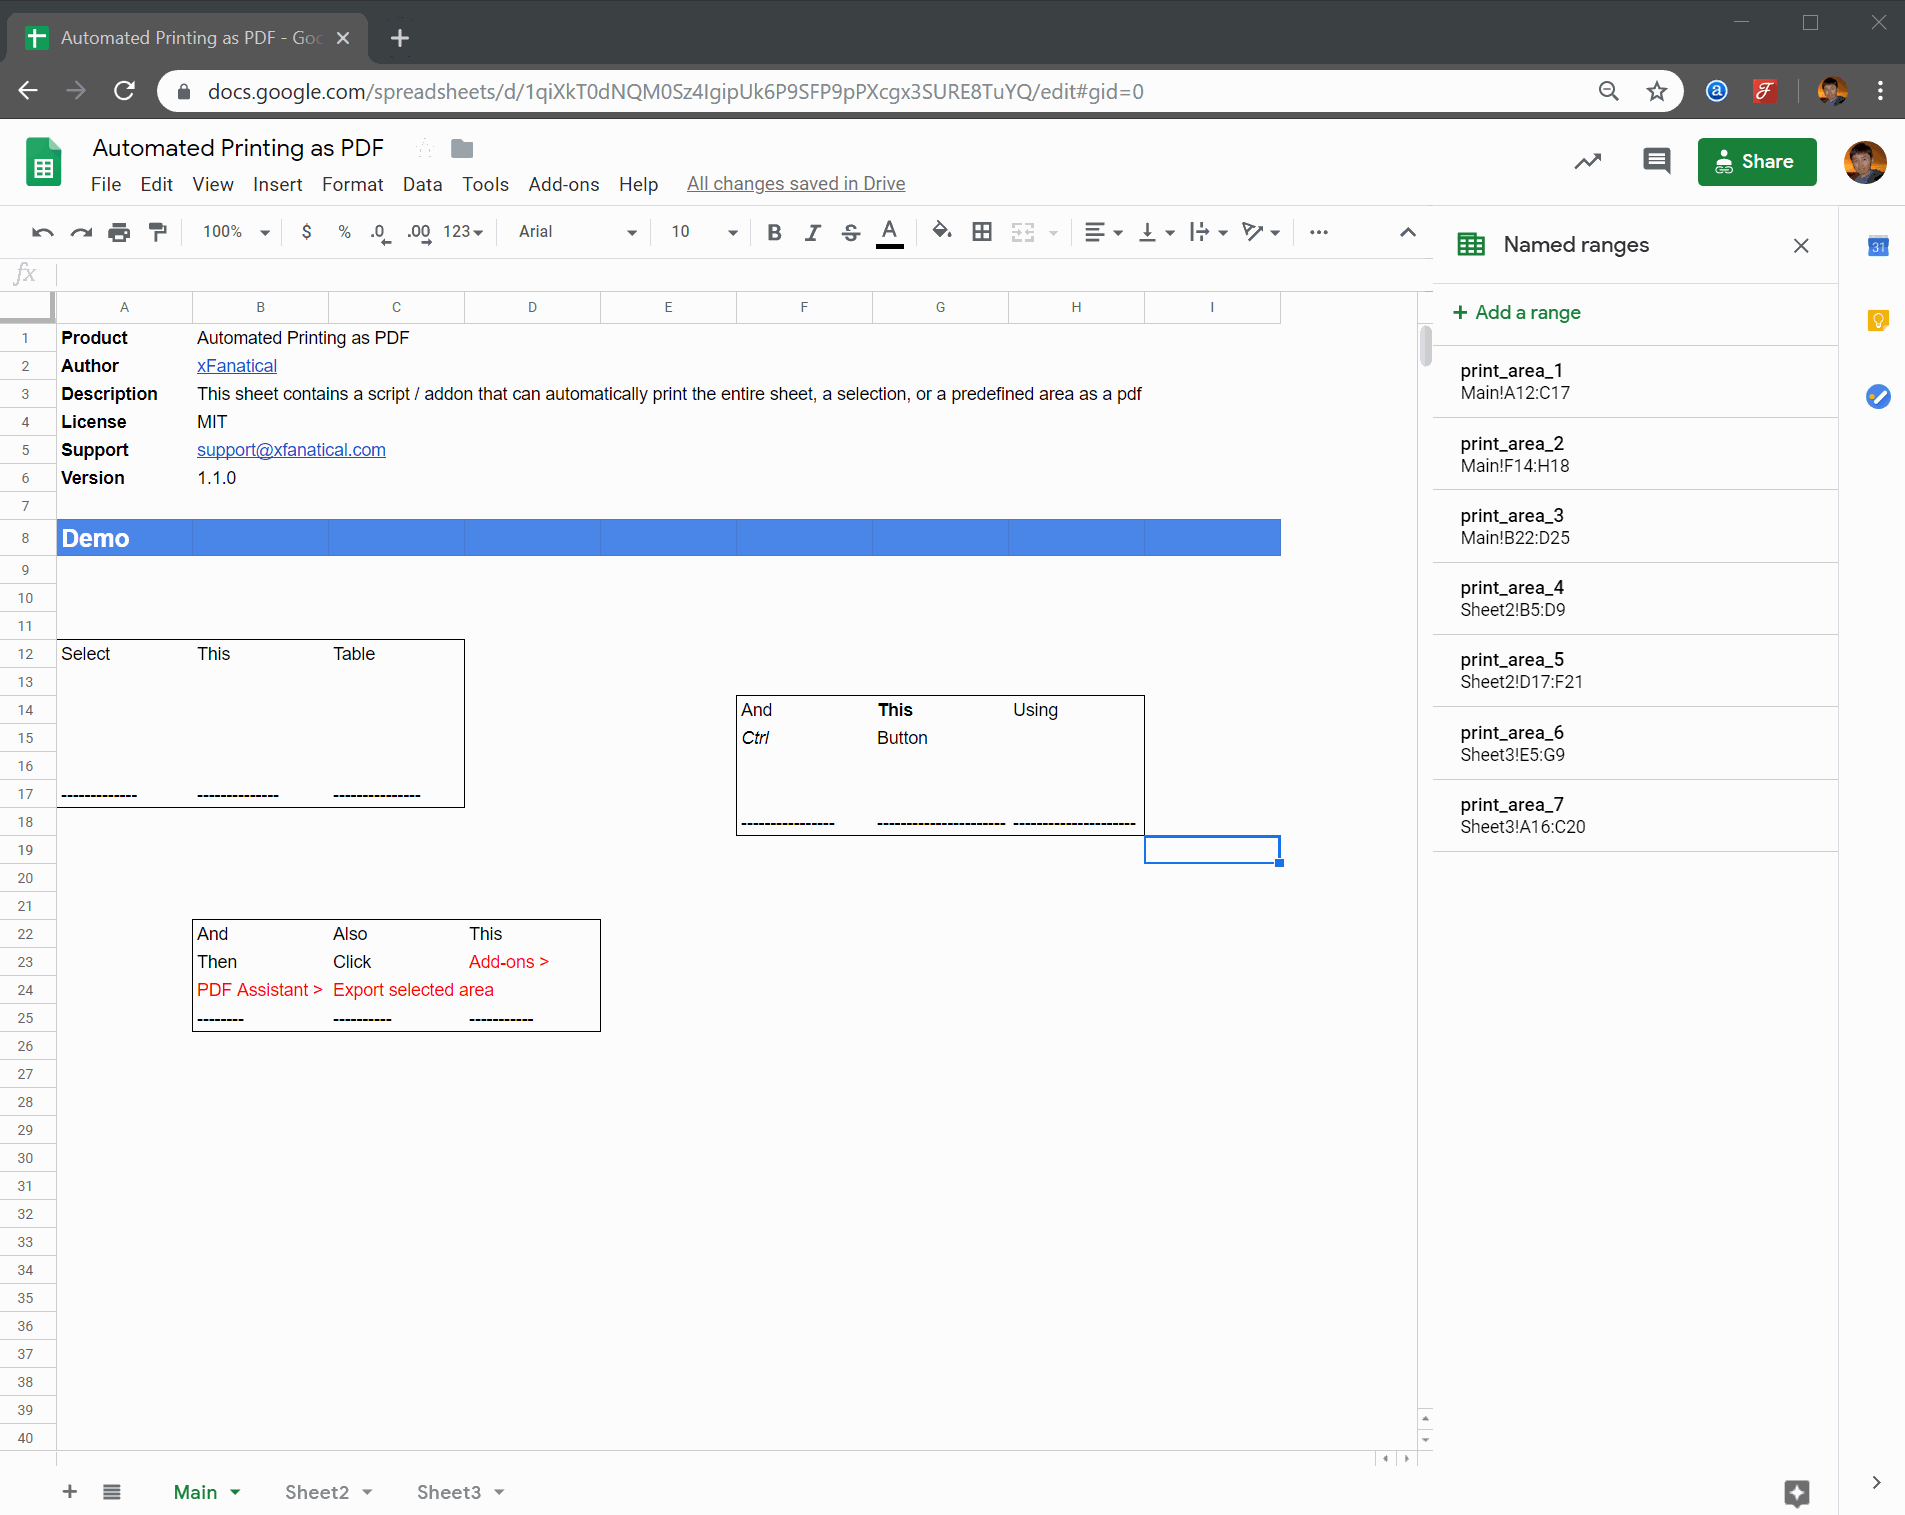The image size is (1905, 1515).
Task: Open the text color picker
Action: (889, 232)
